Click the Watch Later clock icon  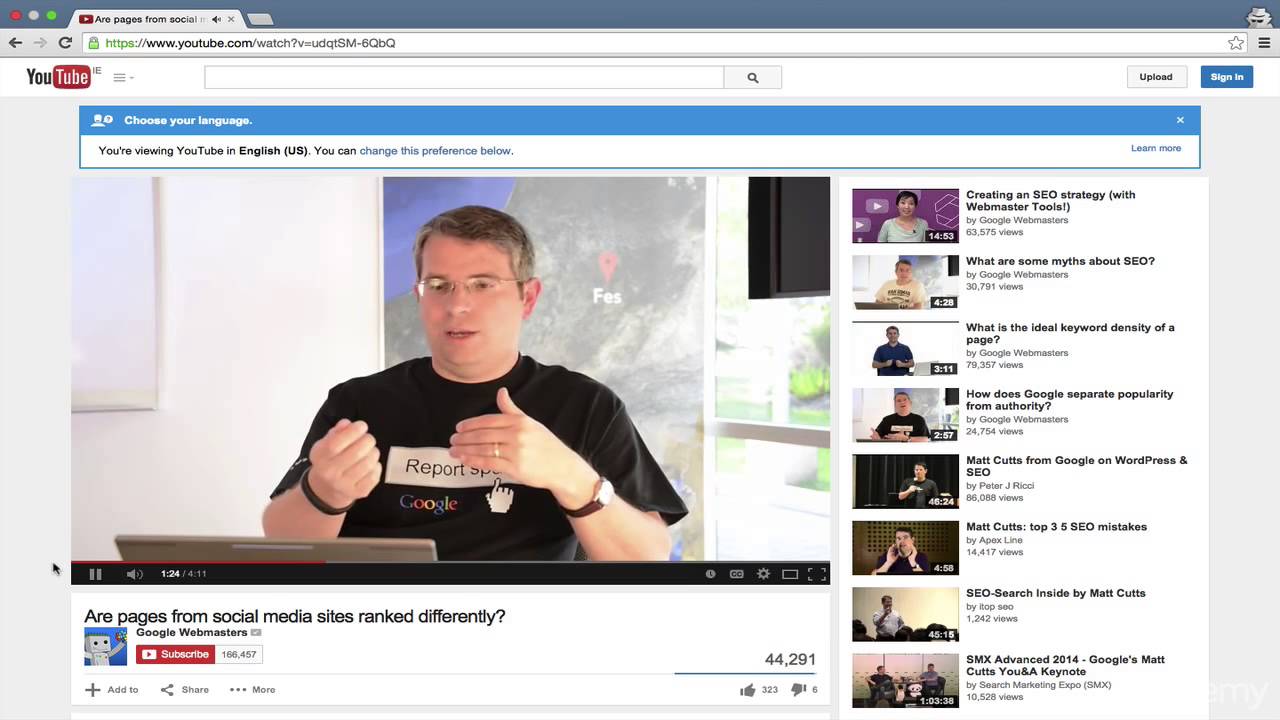click(711, 574)
